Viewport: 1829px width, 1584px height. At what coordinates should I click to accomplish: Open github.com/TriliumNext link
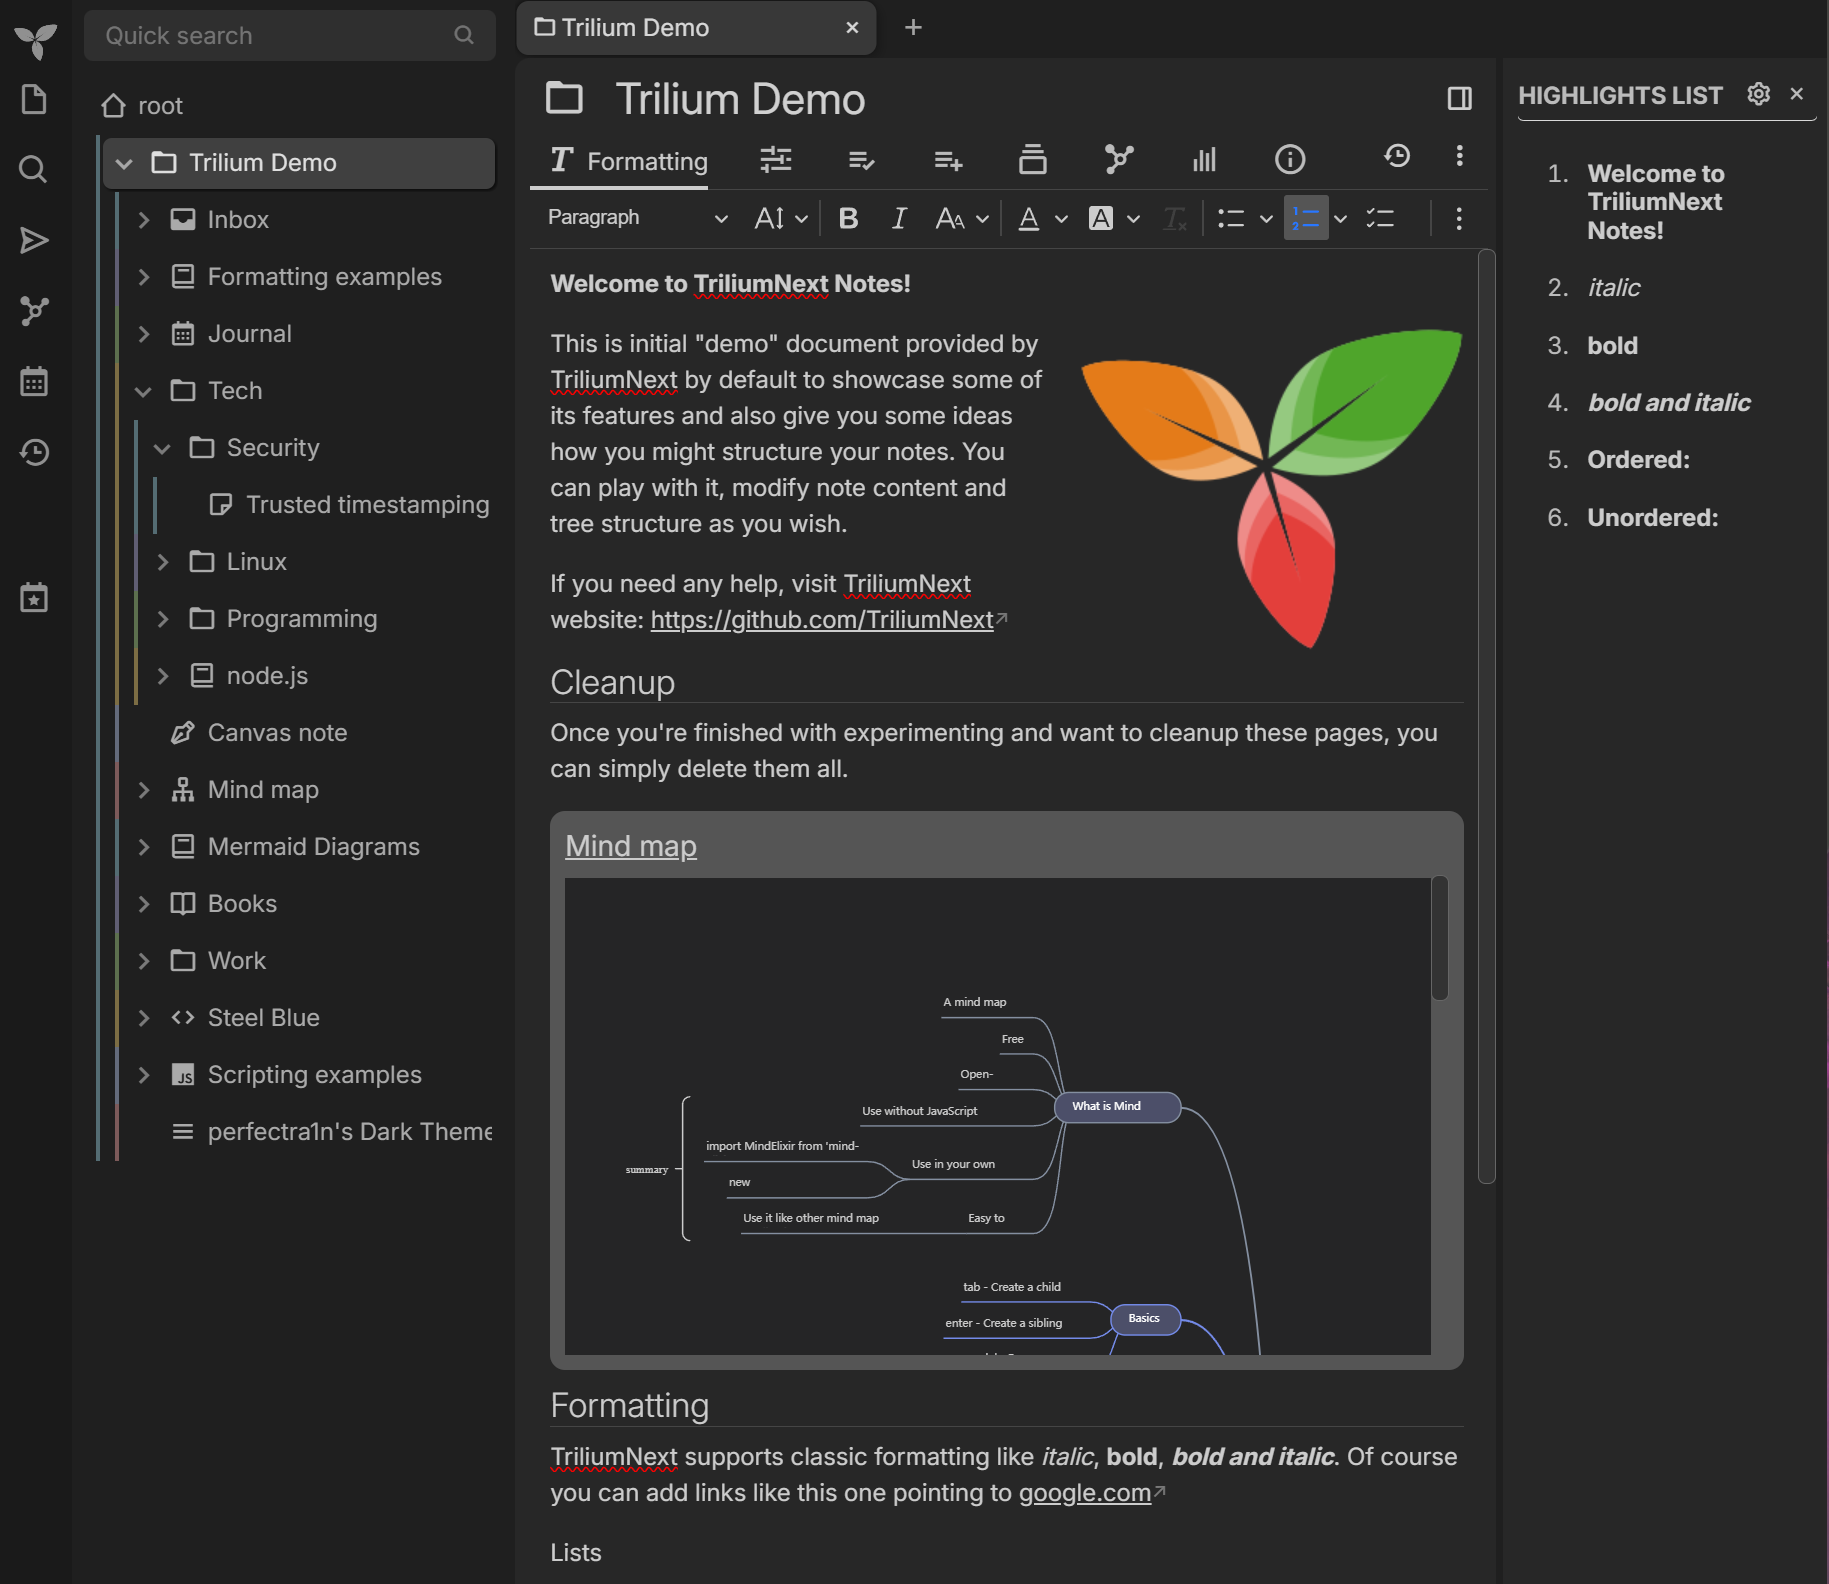click(x=822, y=620)
